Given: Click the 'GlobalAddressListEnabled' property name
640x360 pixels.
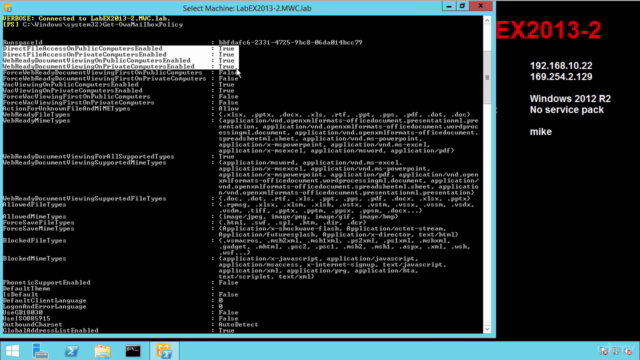Looking at the screenshot, I should click(x=51, y=330).
